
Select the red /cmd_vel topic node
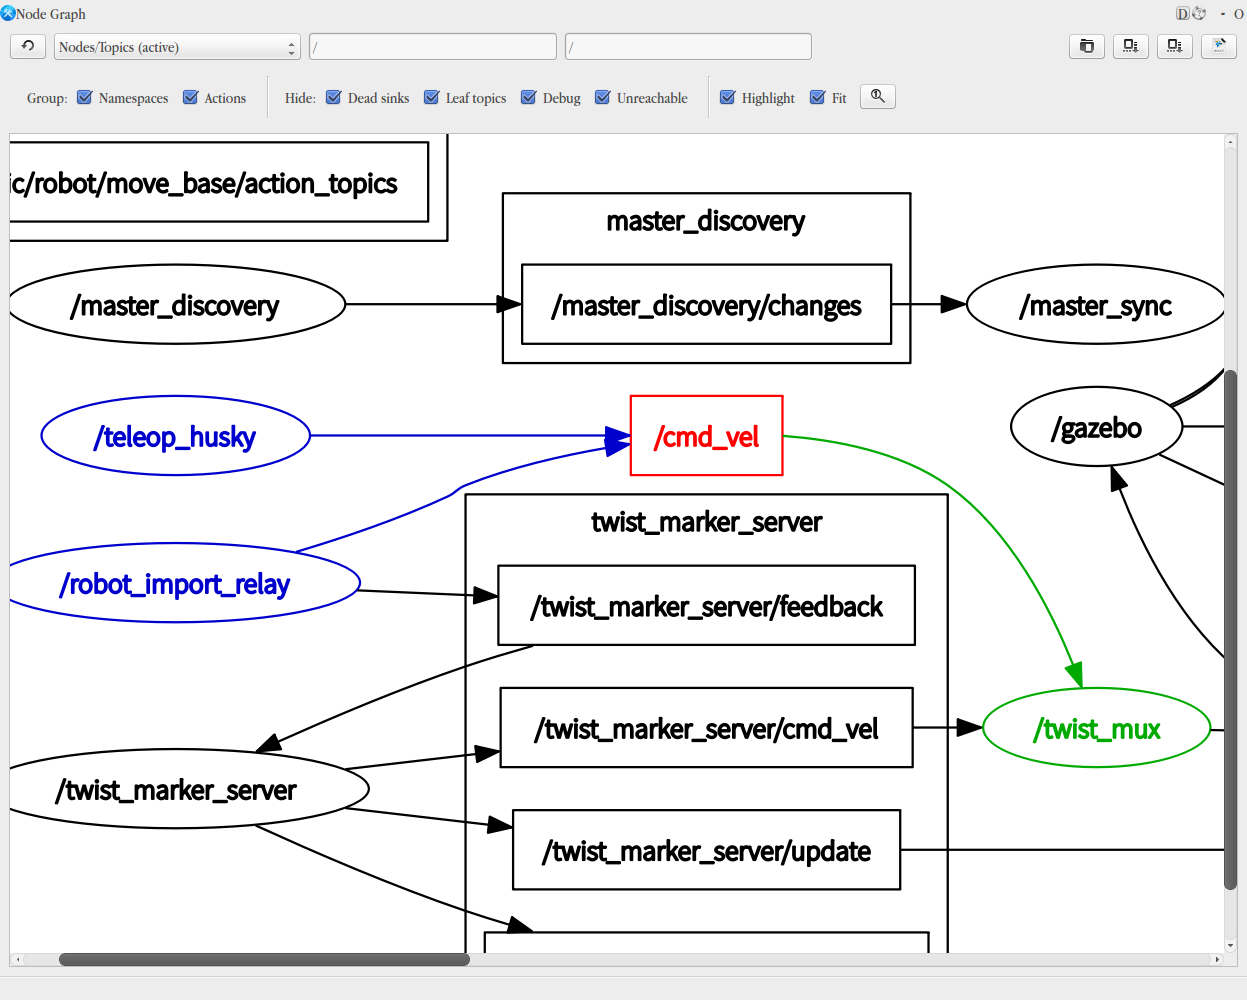click(x=706, y=436)
